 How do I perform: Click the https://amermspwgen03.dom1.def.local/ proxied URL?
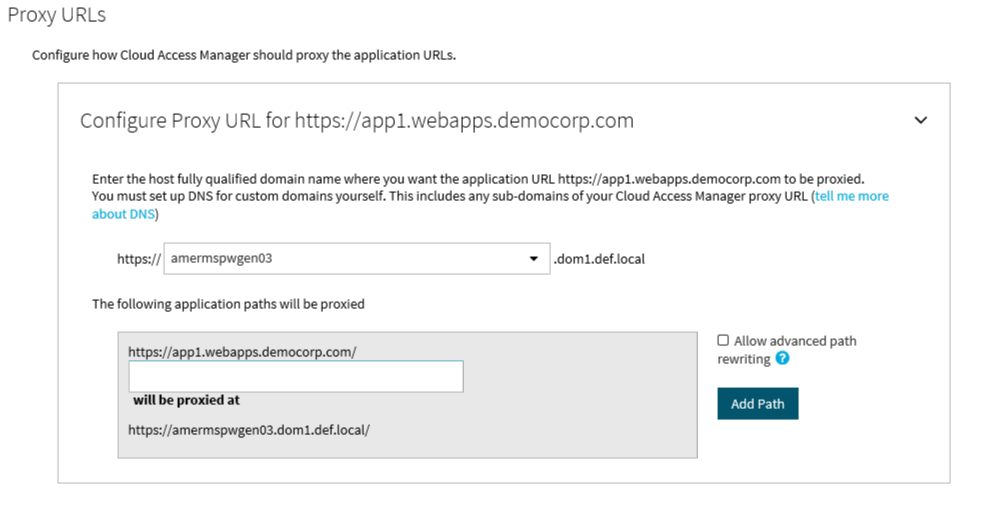(248, 430)
